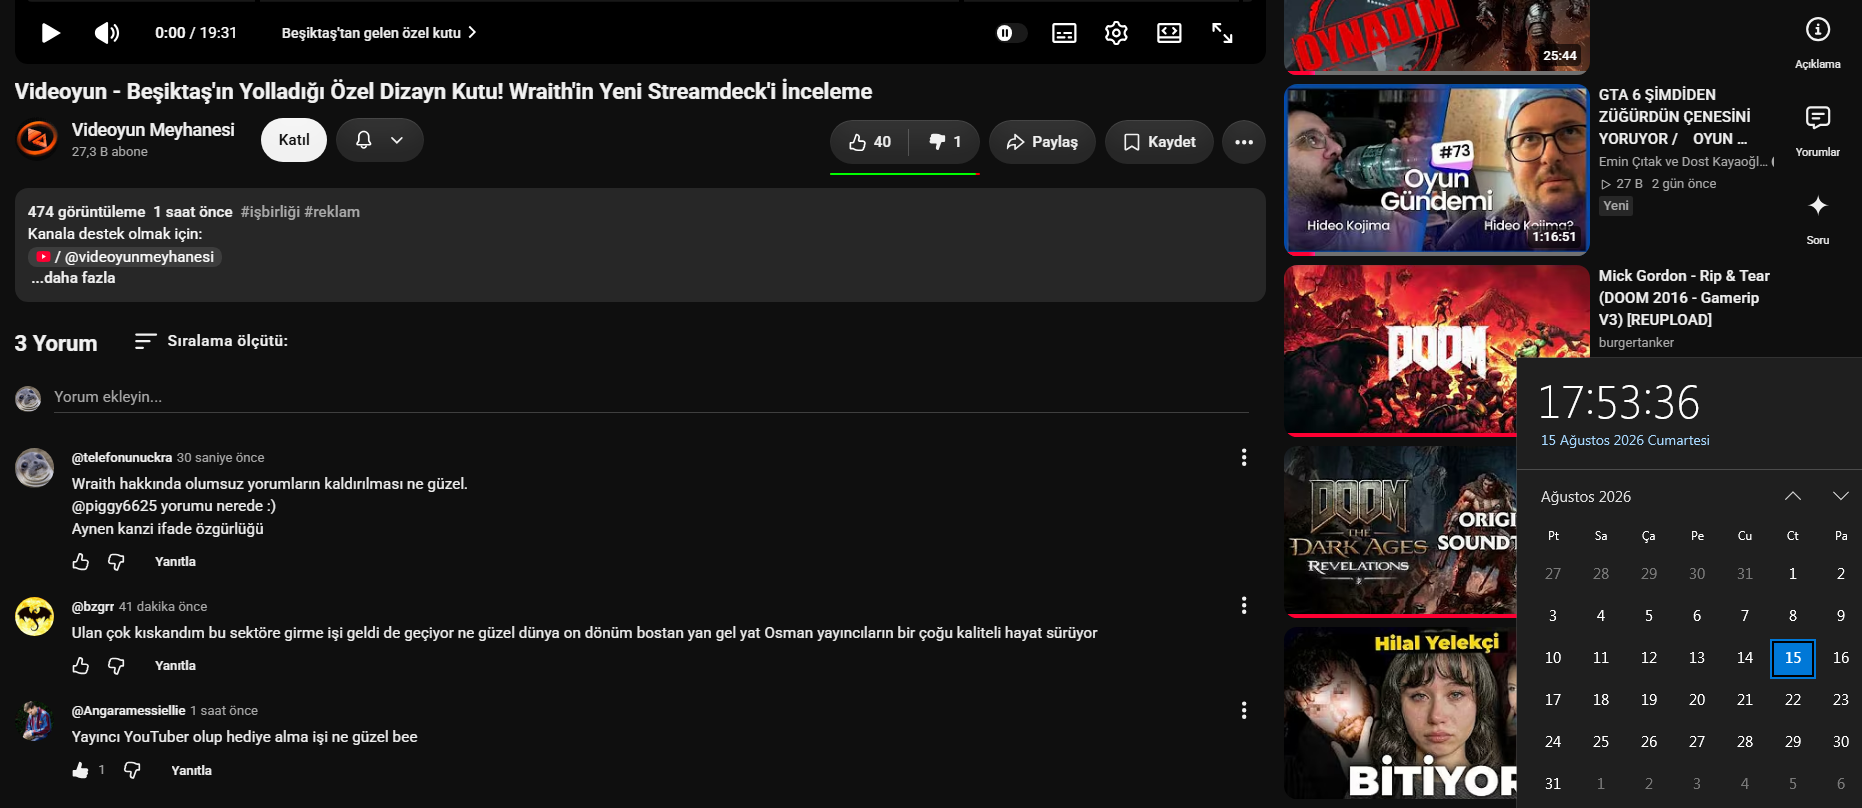Share video with Paylaş button
This screenshot has height=808, width=1862.
1042,142
